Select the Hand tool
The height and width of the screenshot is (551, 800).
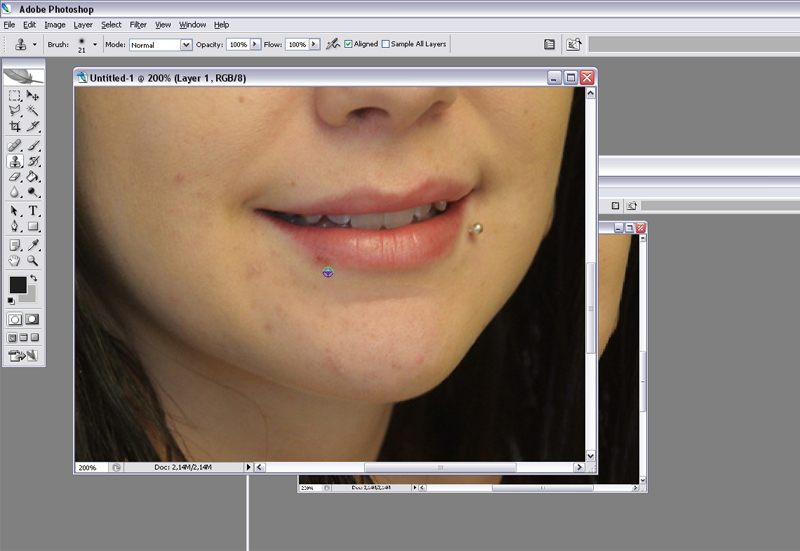click(x=15, y=260)
